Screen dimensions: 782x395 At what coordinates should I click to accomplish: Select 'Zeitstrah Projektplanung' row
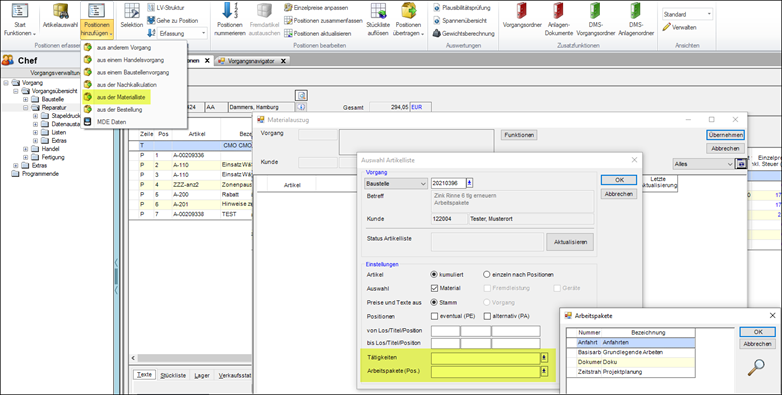pyautogui.click(x=631, y=372)
